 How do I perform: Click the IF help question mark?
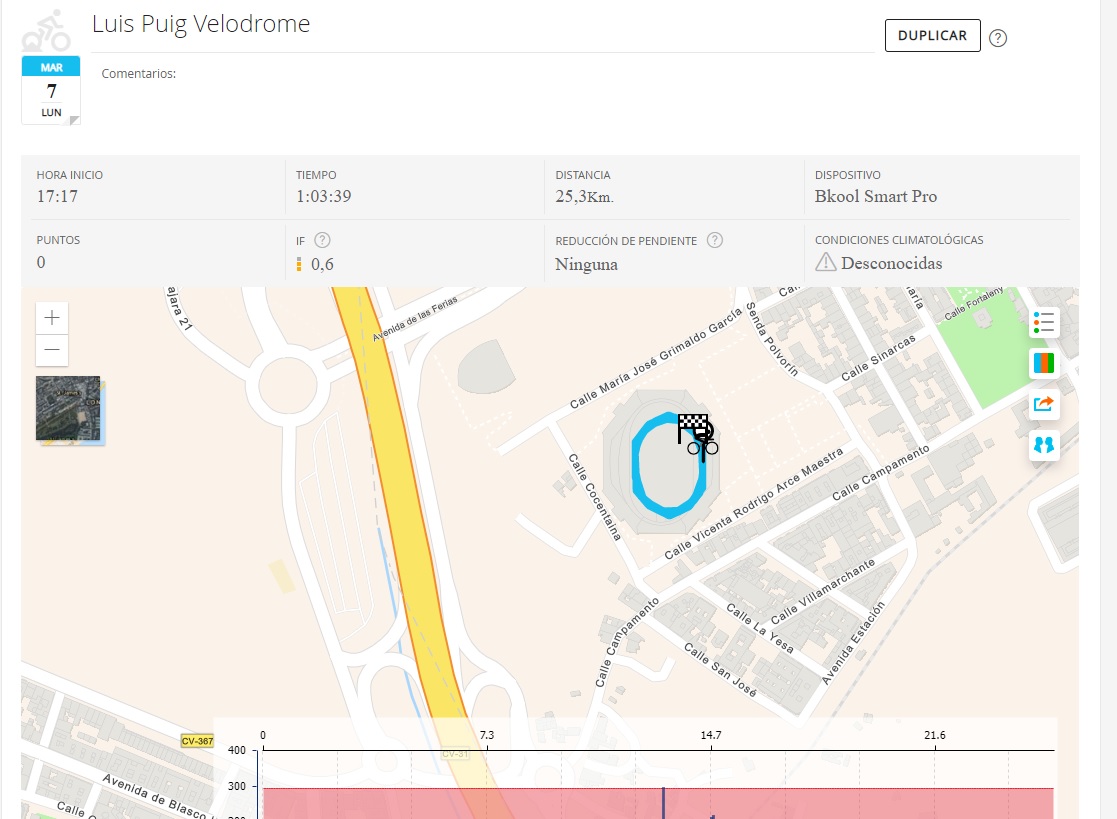[322, 240]
